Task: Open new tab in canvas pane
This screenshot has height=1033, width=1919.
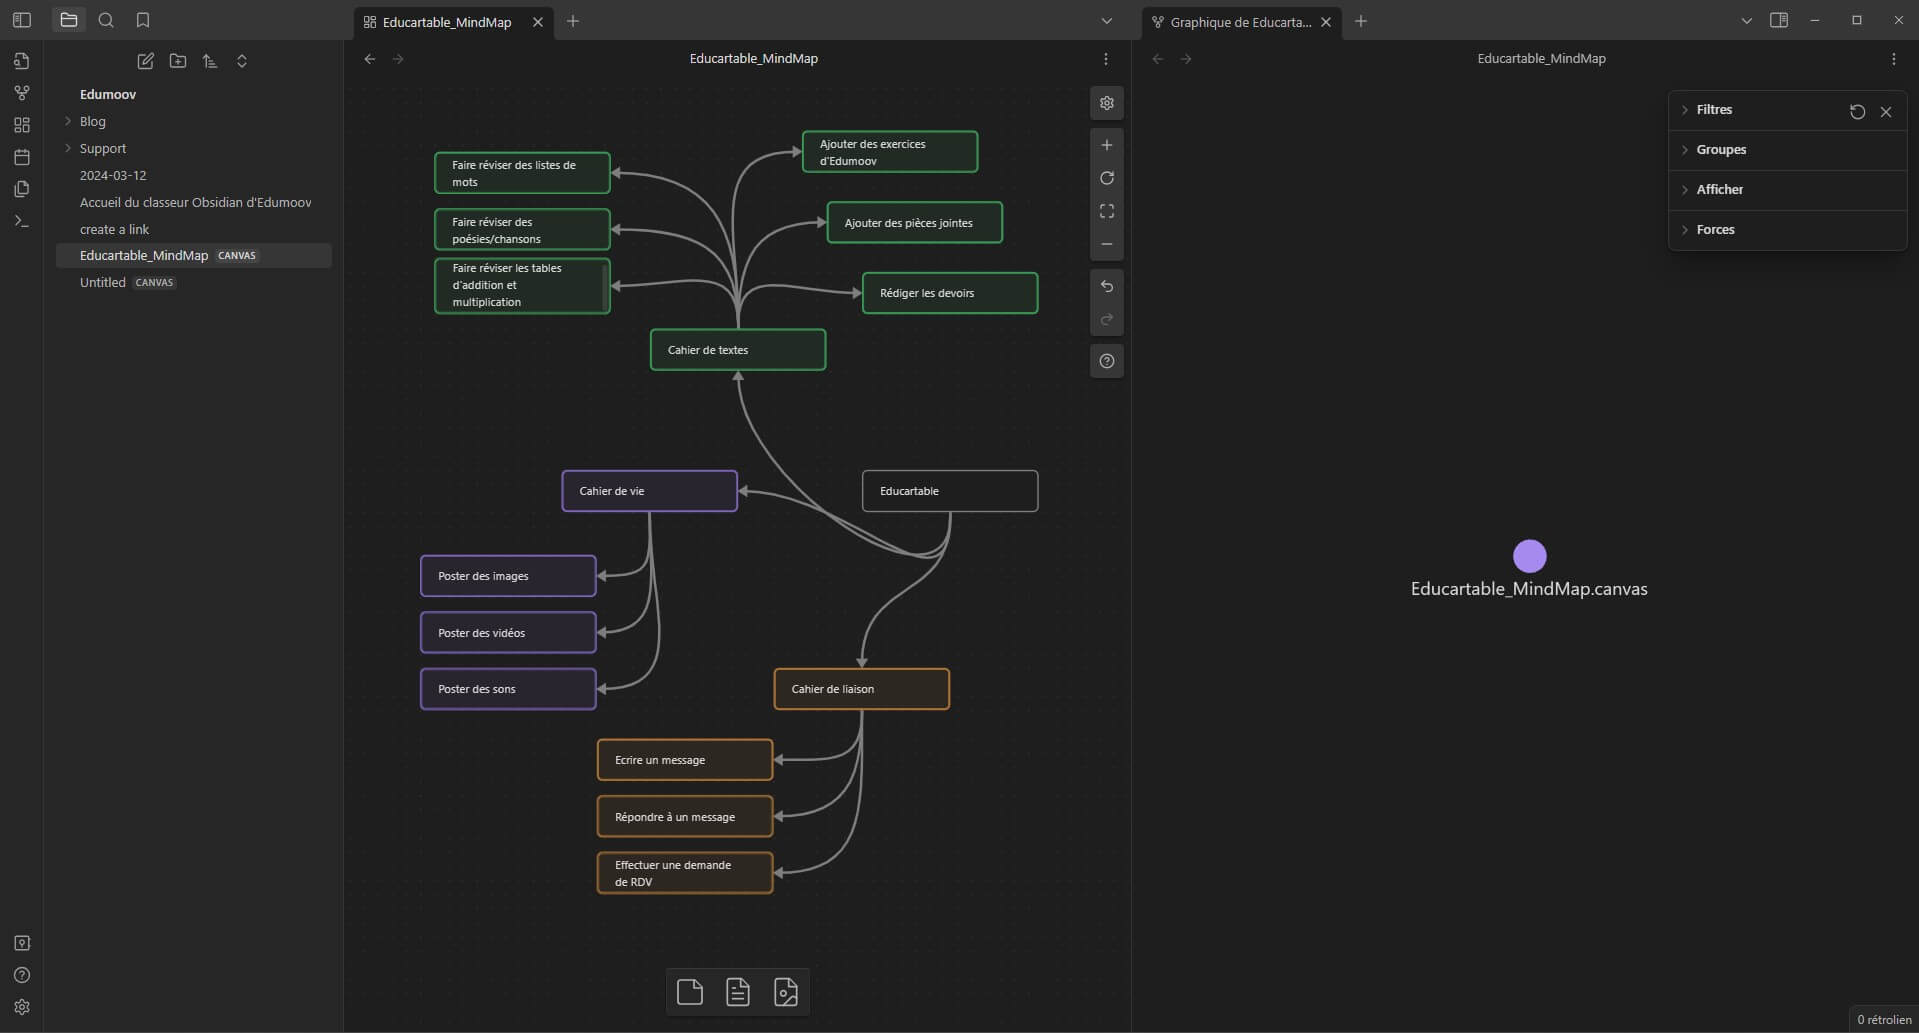Action: (x=573, y=21)
